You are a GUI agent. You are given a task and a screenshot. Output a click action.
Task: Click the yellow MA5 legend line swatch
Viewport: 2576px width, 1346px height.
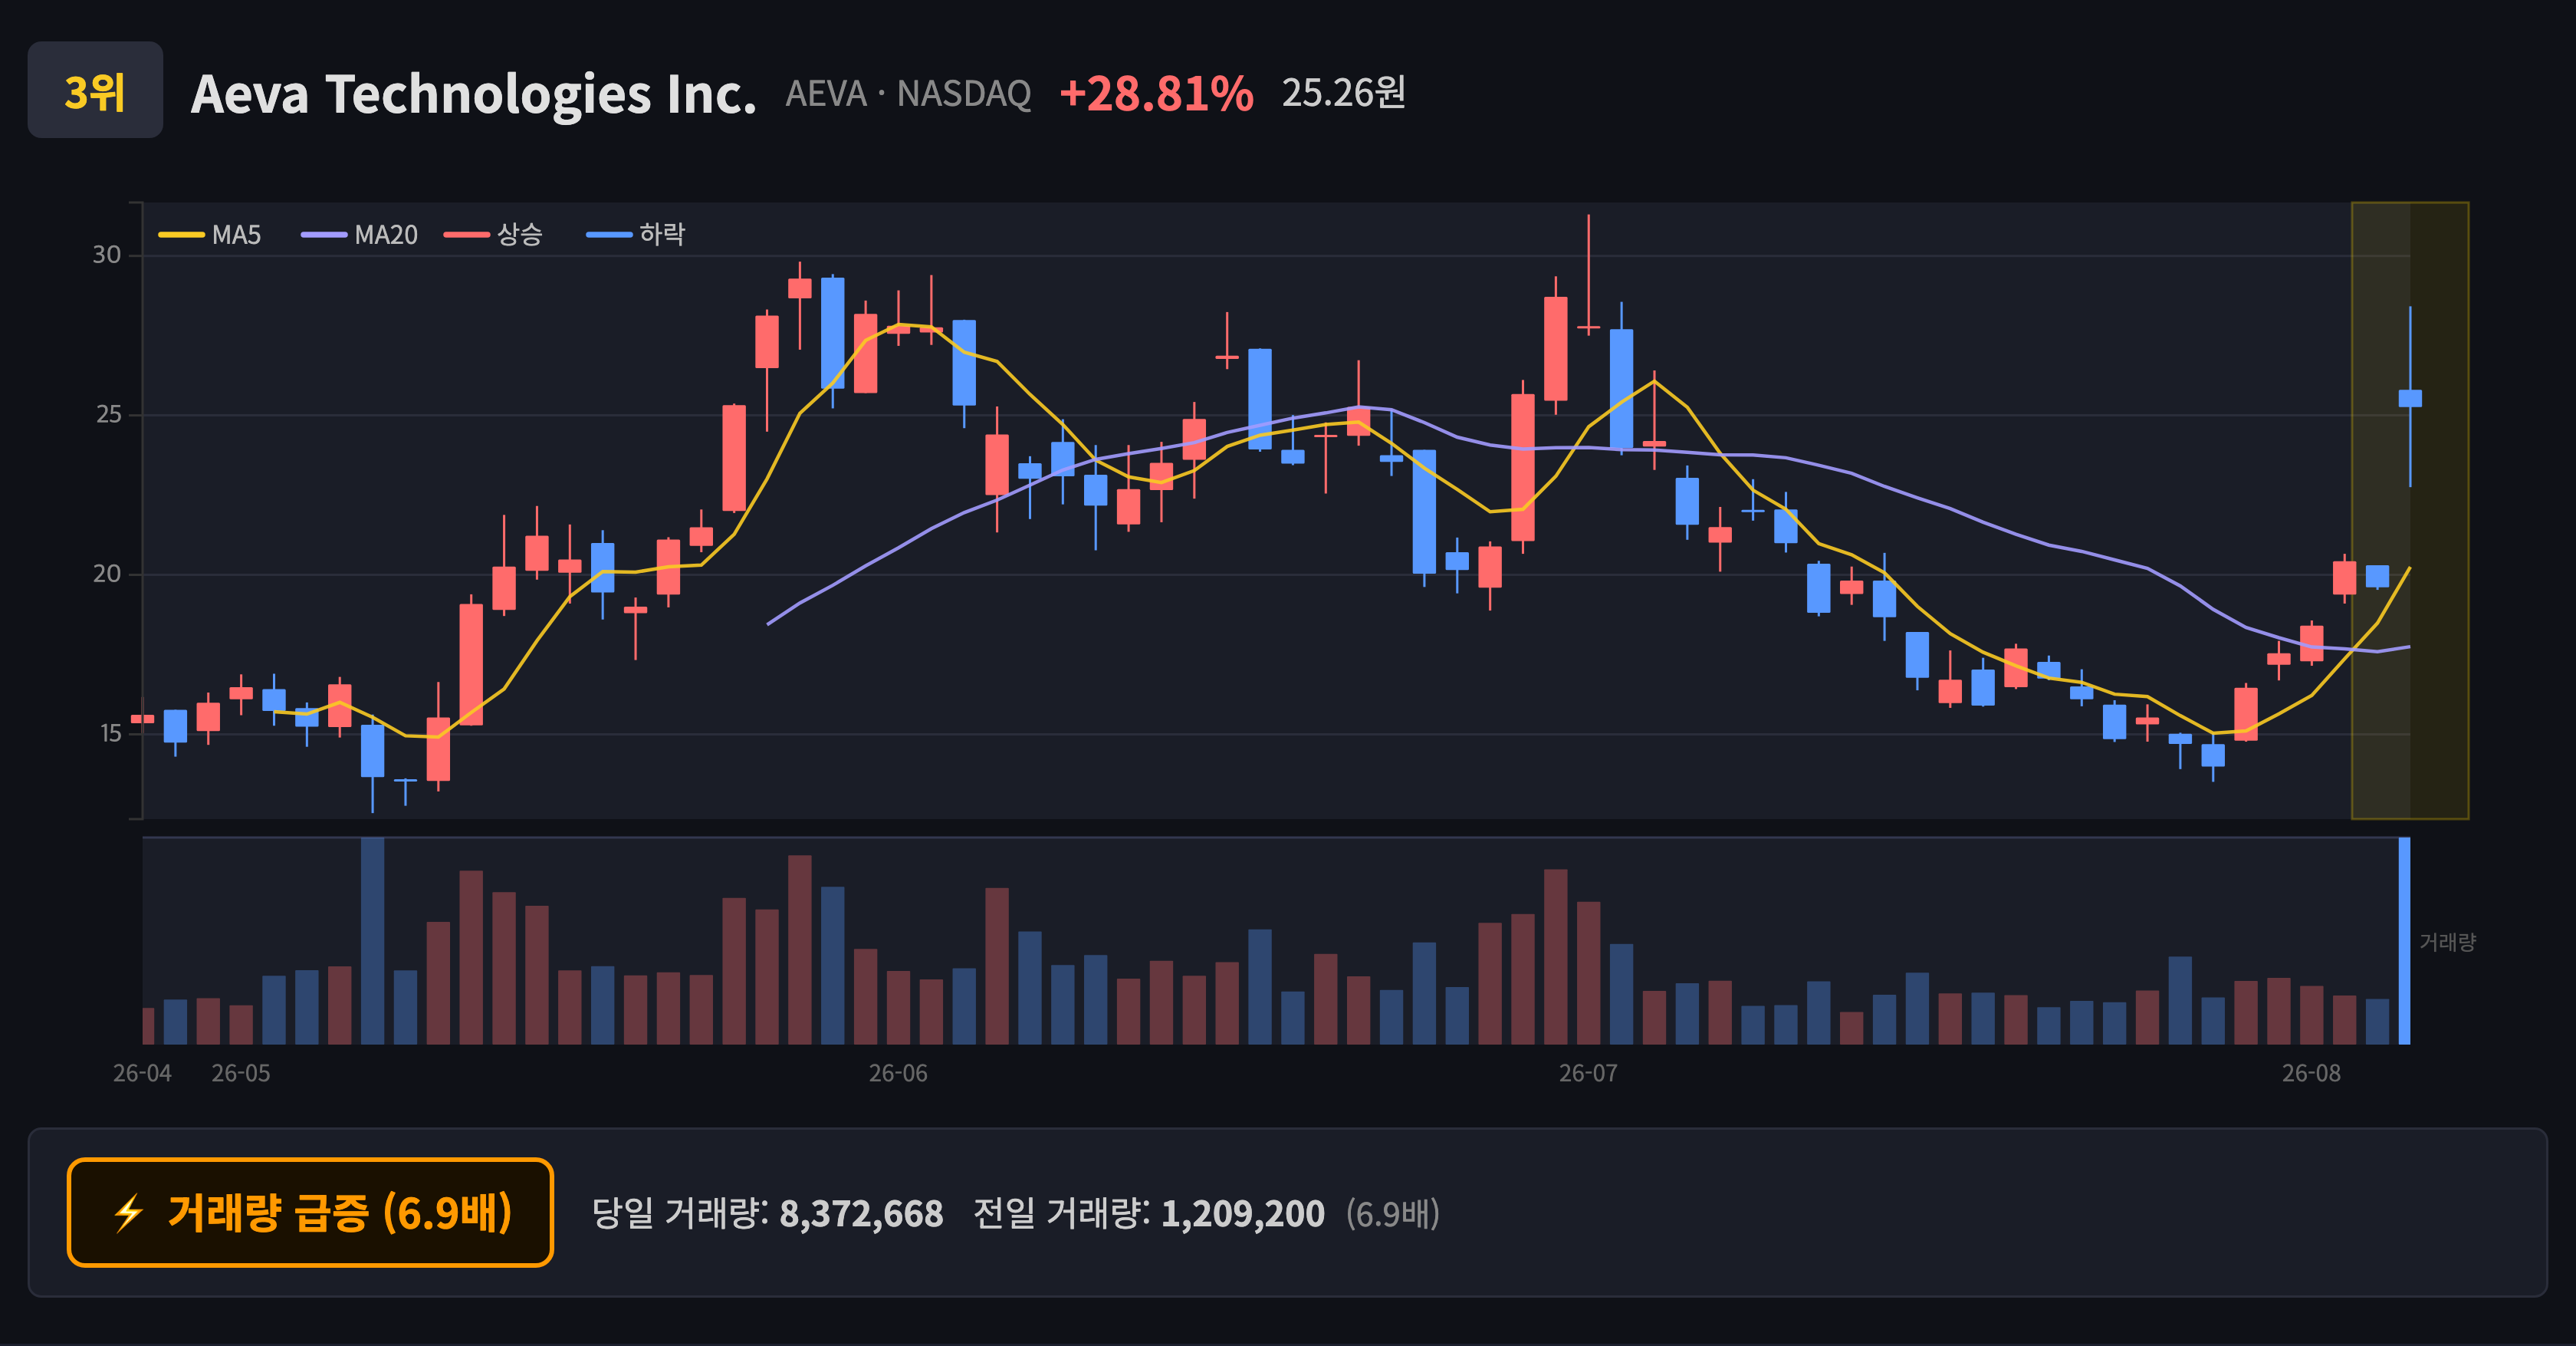[x=181, y=235]
